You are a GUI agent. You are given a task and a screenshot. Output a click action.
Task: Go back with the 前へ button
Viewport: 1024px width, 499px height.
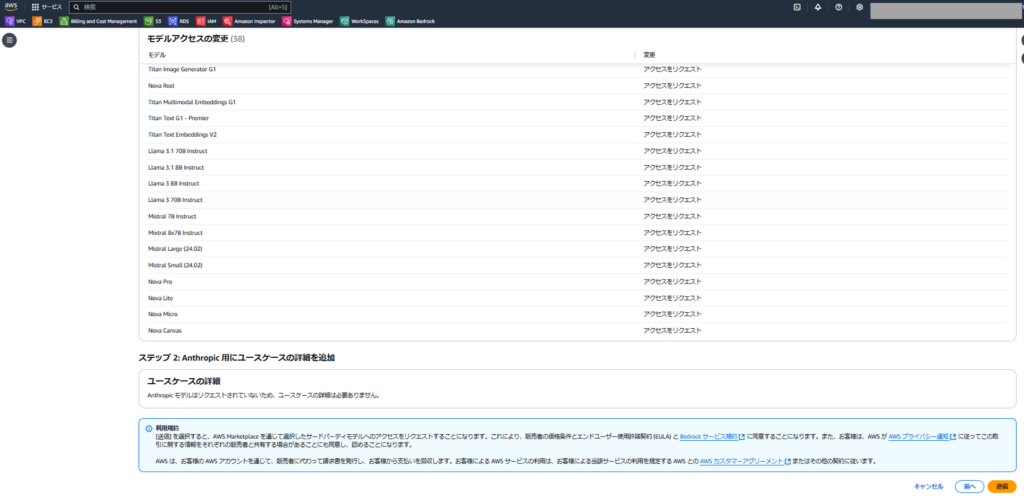[969, 486]
